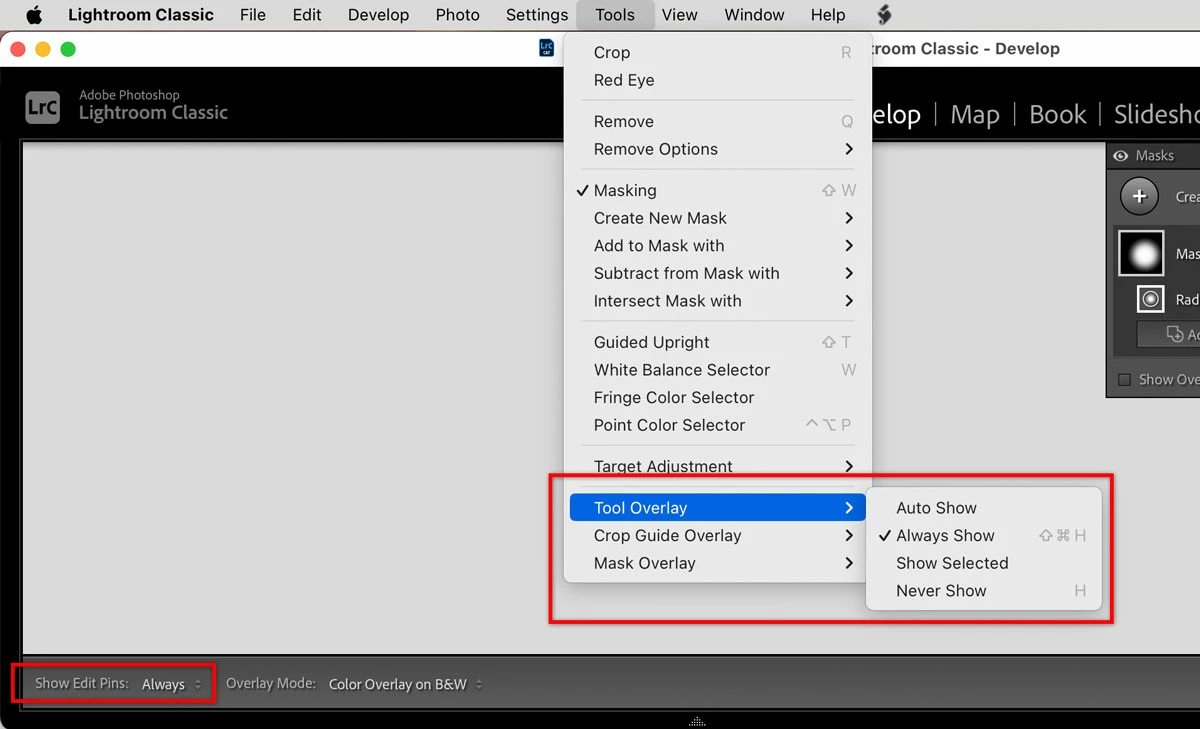Open the Lightroom Classic application menu
The image size is (1200, 729).
point(141,15)
